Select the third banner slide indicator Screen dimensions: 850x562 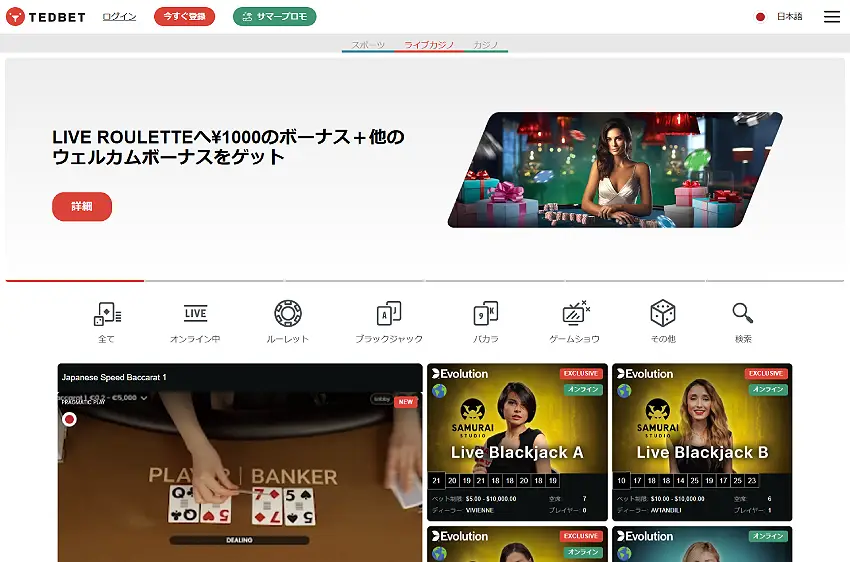coord(355,281)
